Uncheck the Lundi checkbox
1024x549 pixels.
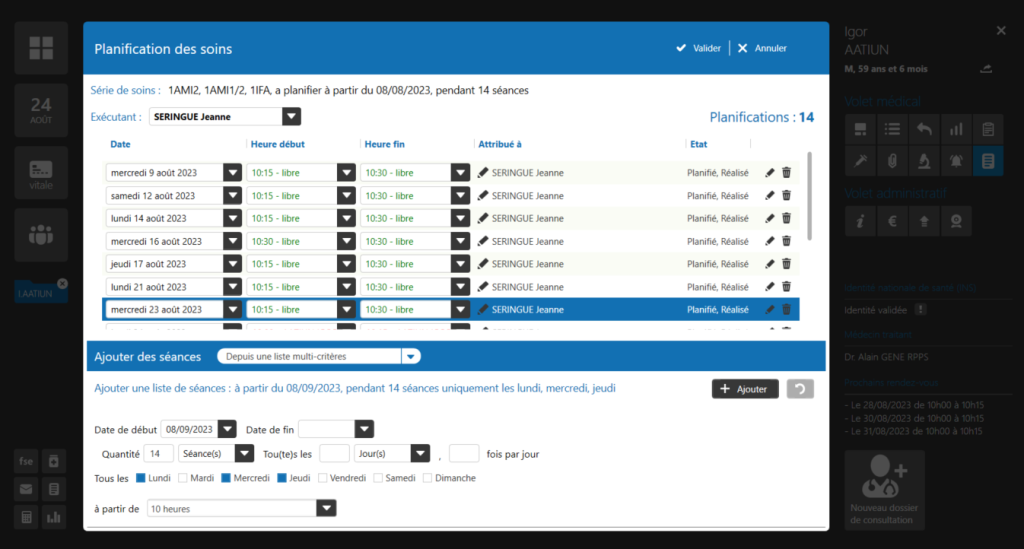pyautogui.click(x=140, y=478)
